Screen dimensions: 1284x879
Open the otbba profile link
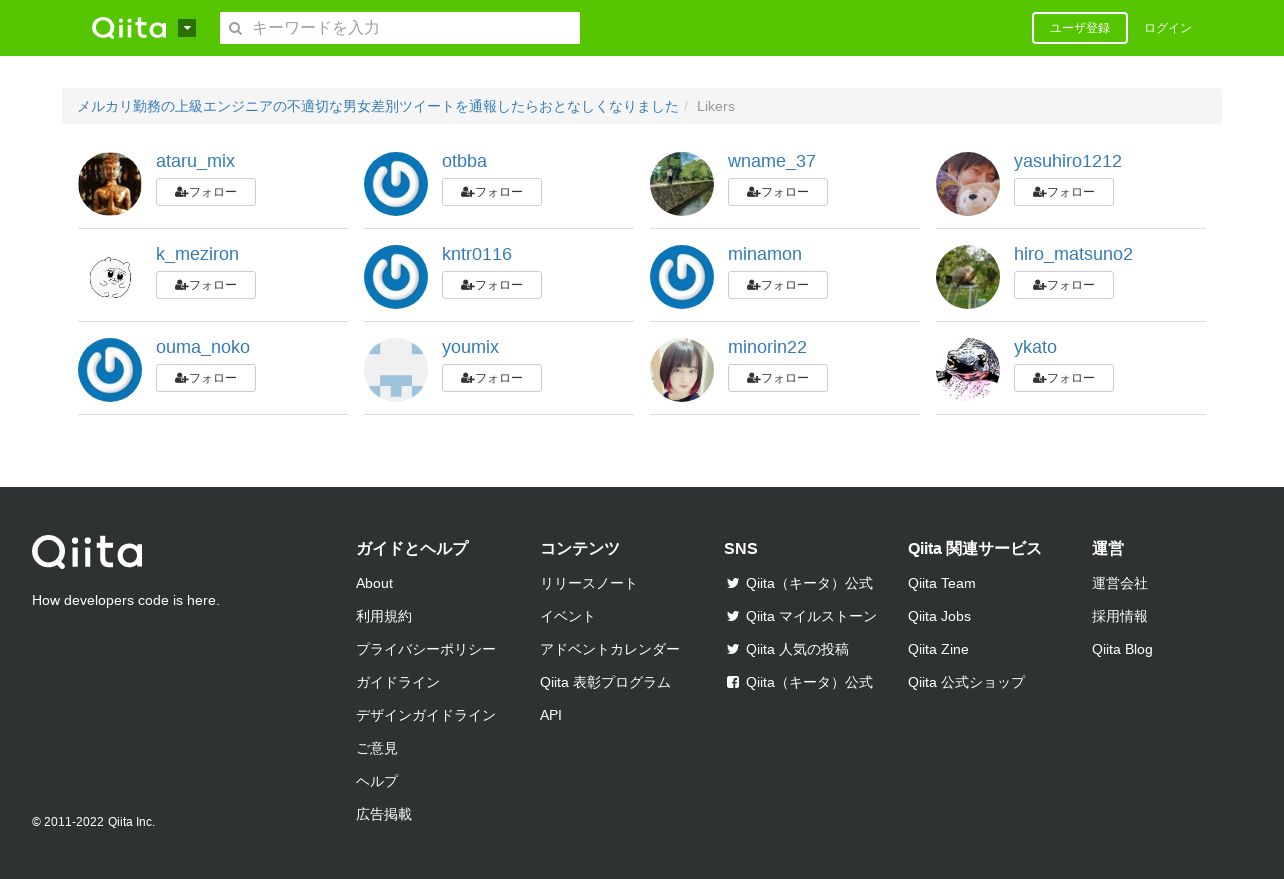click(x=464, y=161)
